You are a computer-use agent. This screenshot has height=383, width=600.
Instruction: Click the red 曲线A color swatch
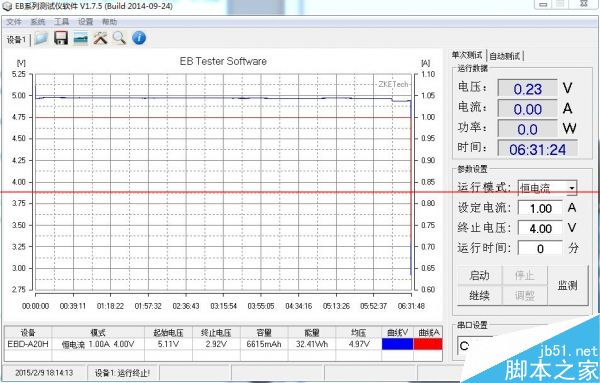pos(428,344)
